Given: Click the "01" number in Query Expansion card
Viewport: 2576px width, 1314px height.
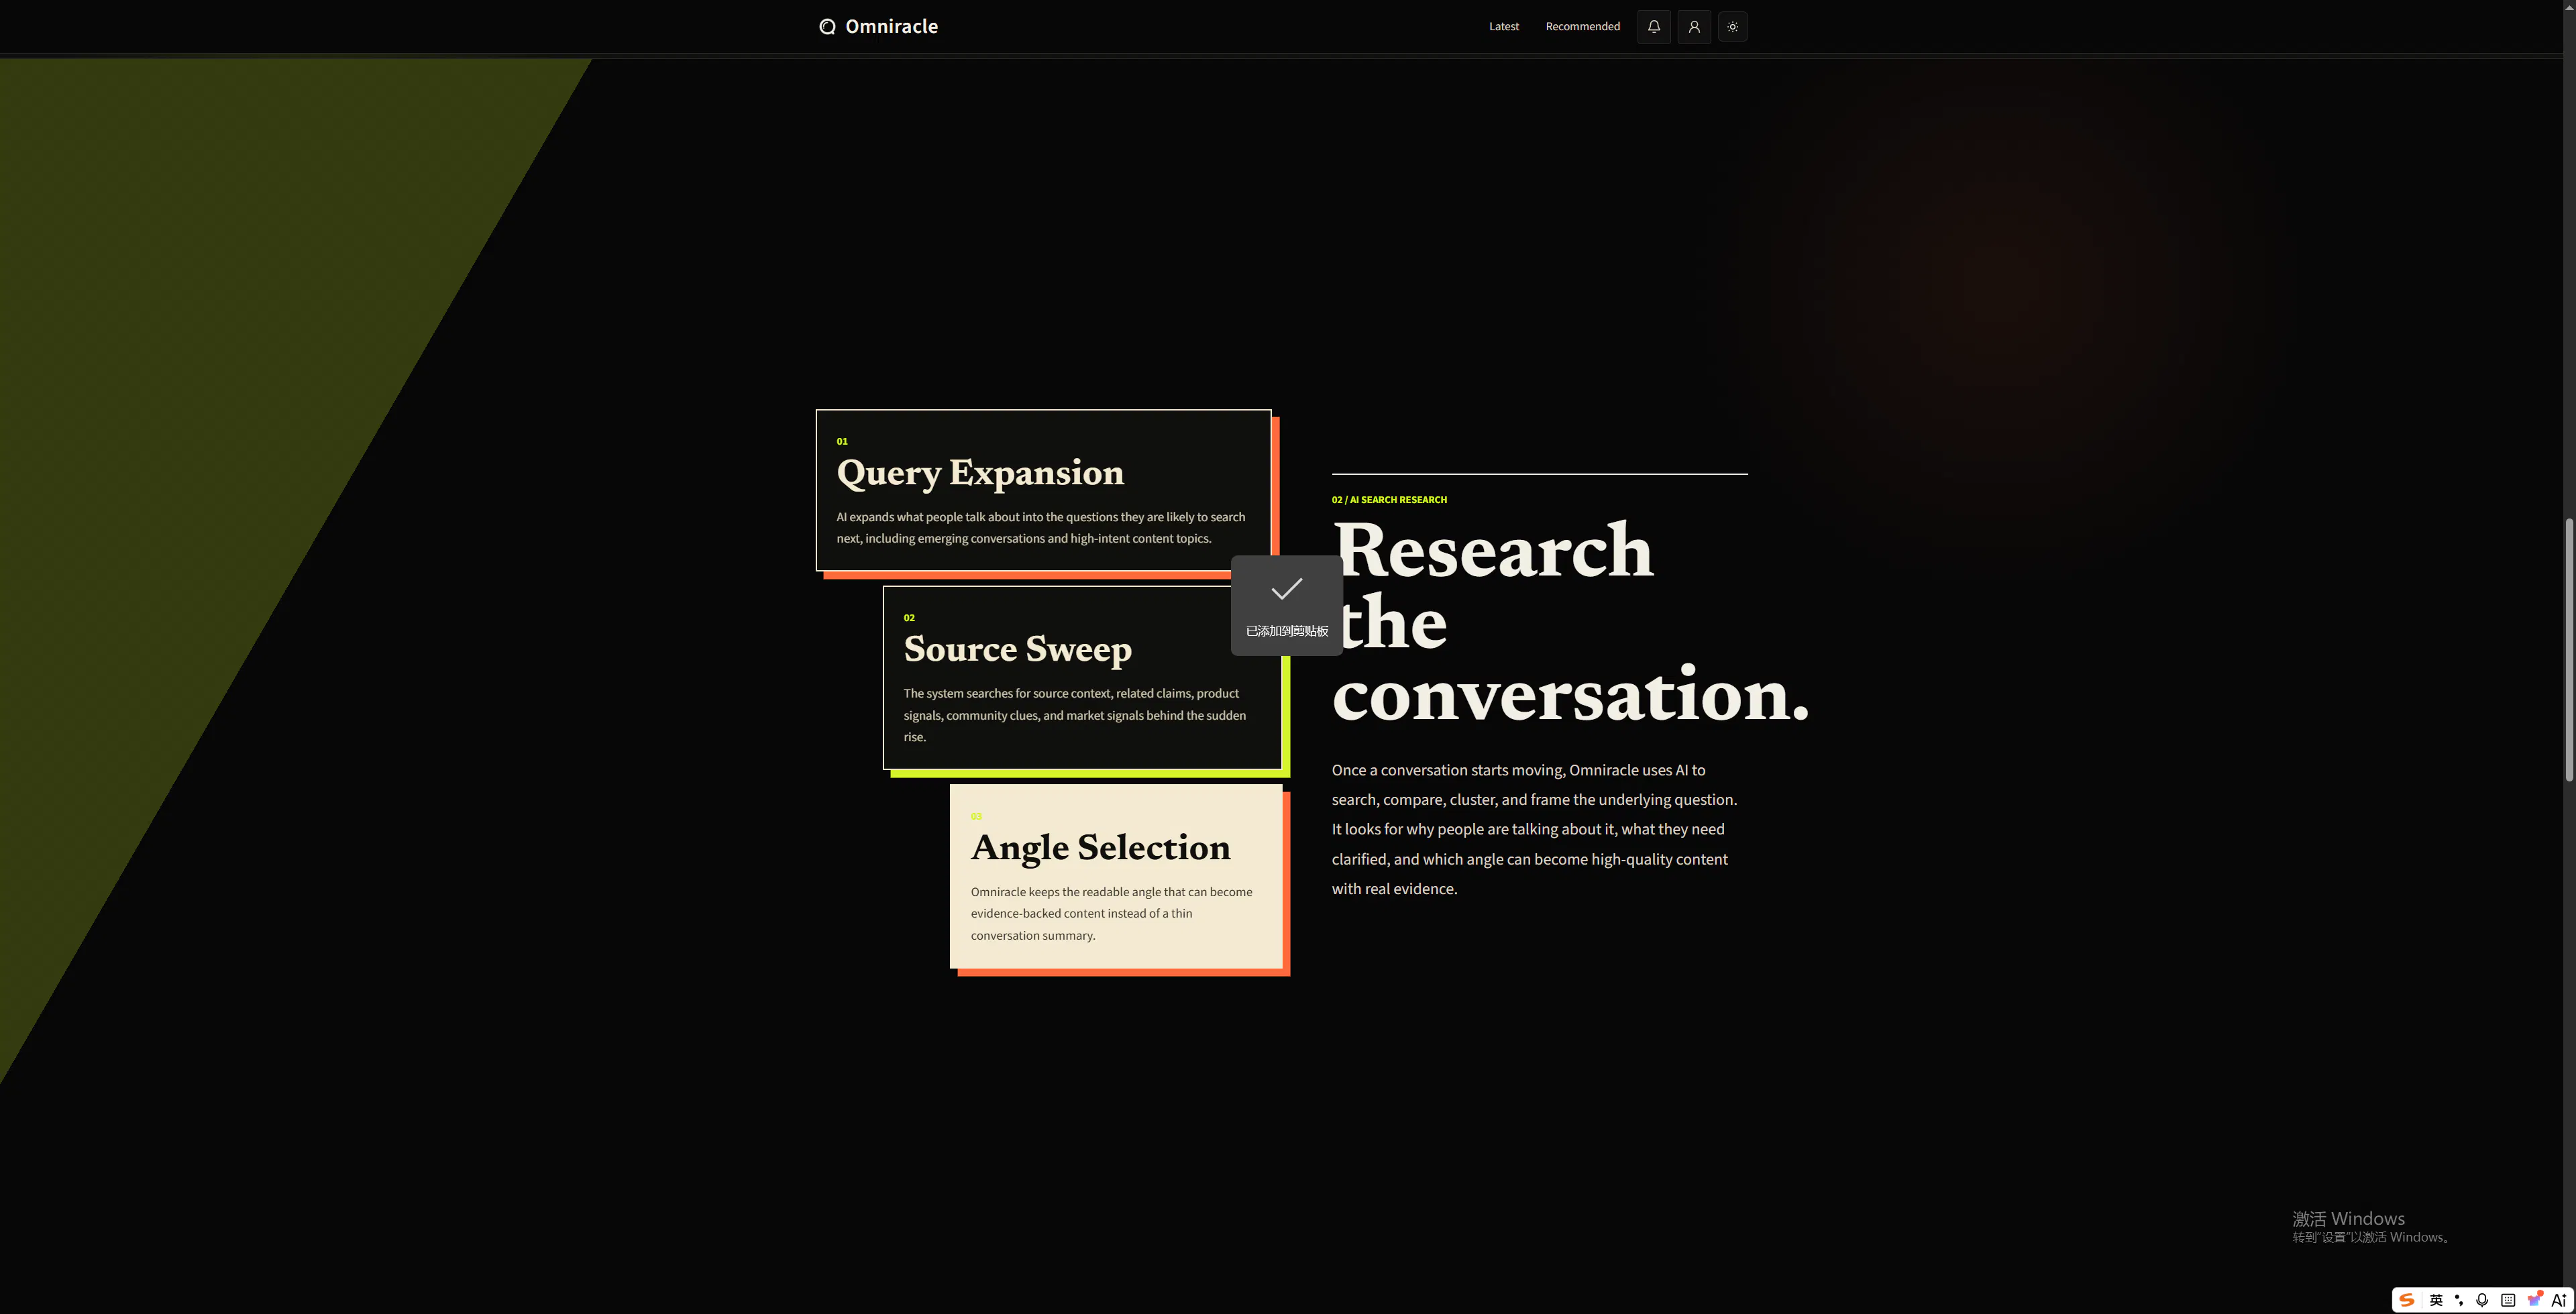Looking at the screenshot, I should pyautogui.click(x=842, y=441).
